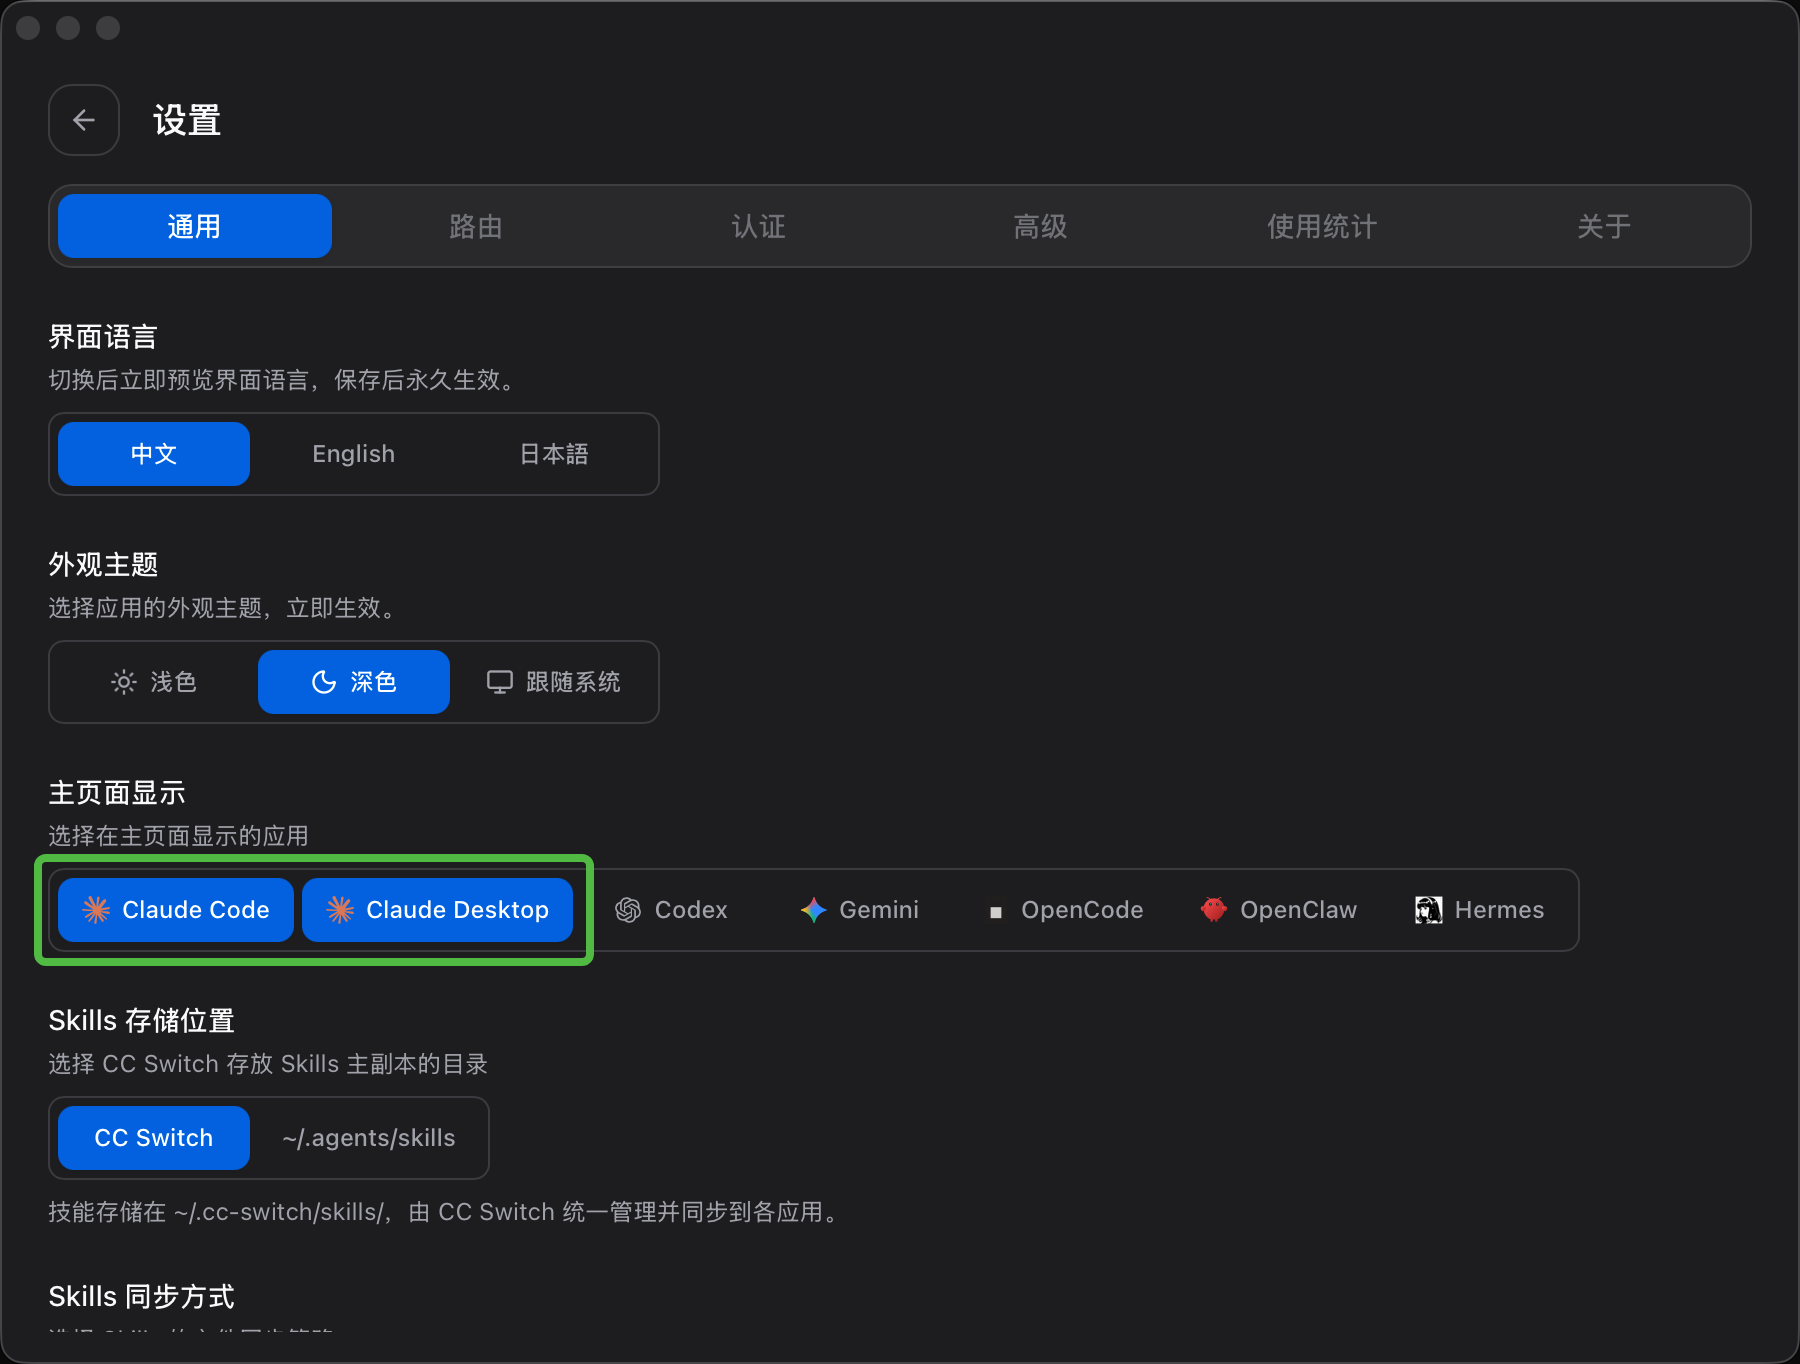The height and width of the screenshot is (1364, 1800).
Task: Click the 设置 page title
Action: click(x=187, y=120)
